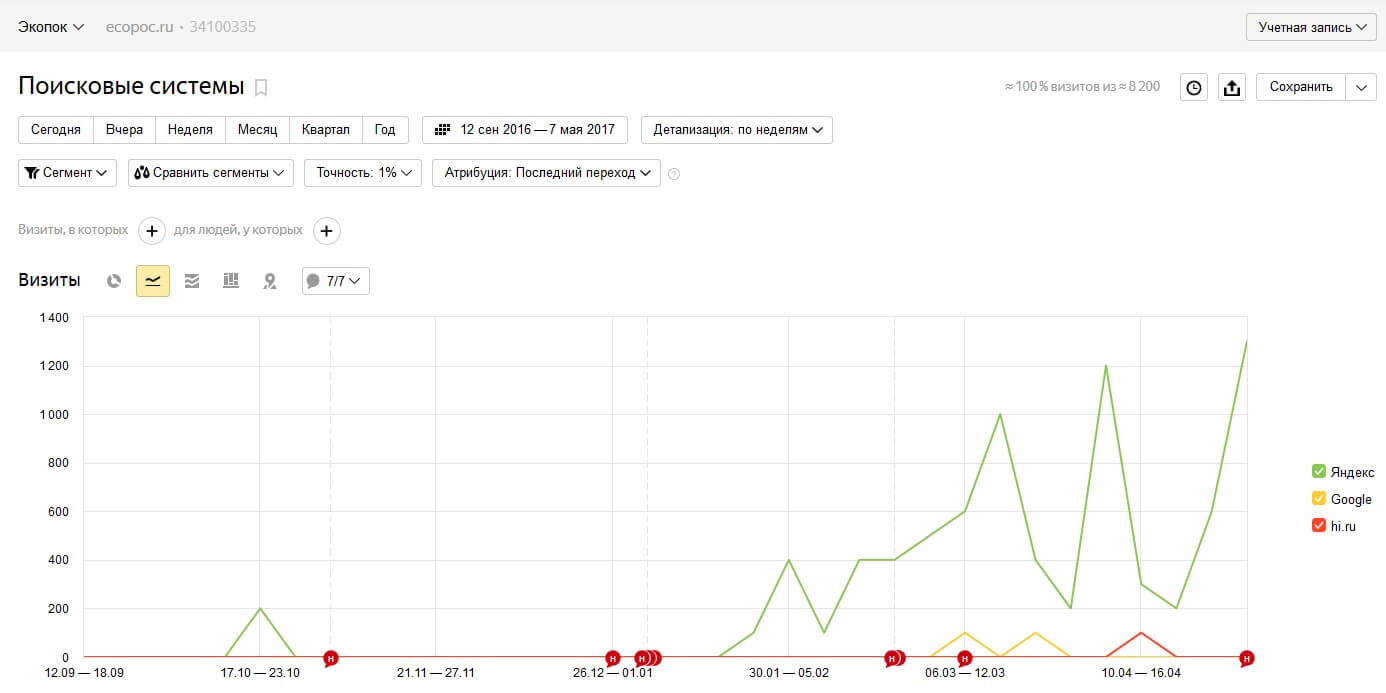Open the date range 12 сен 2016 picker
The image size is (1386, 693).
click(525, 130)
